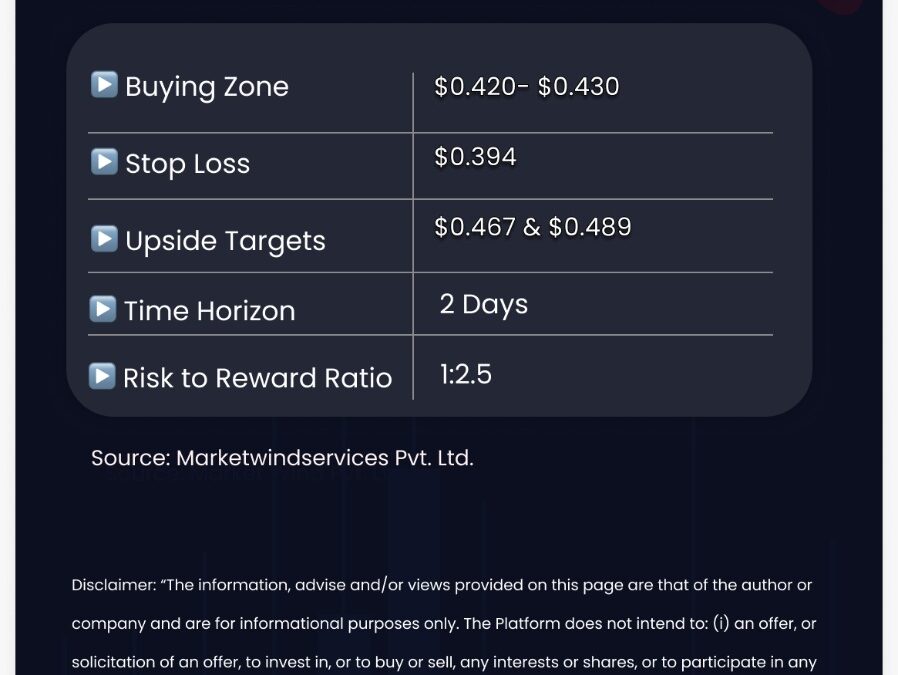
Task: Click the play icon beside Buying Zone
Action: click(x=104, y=85)
